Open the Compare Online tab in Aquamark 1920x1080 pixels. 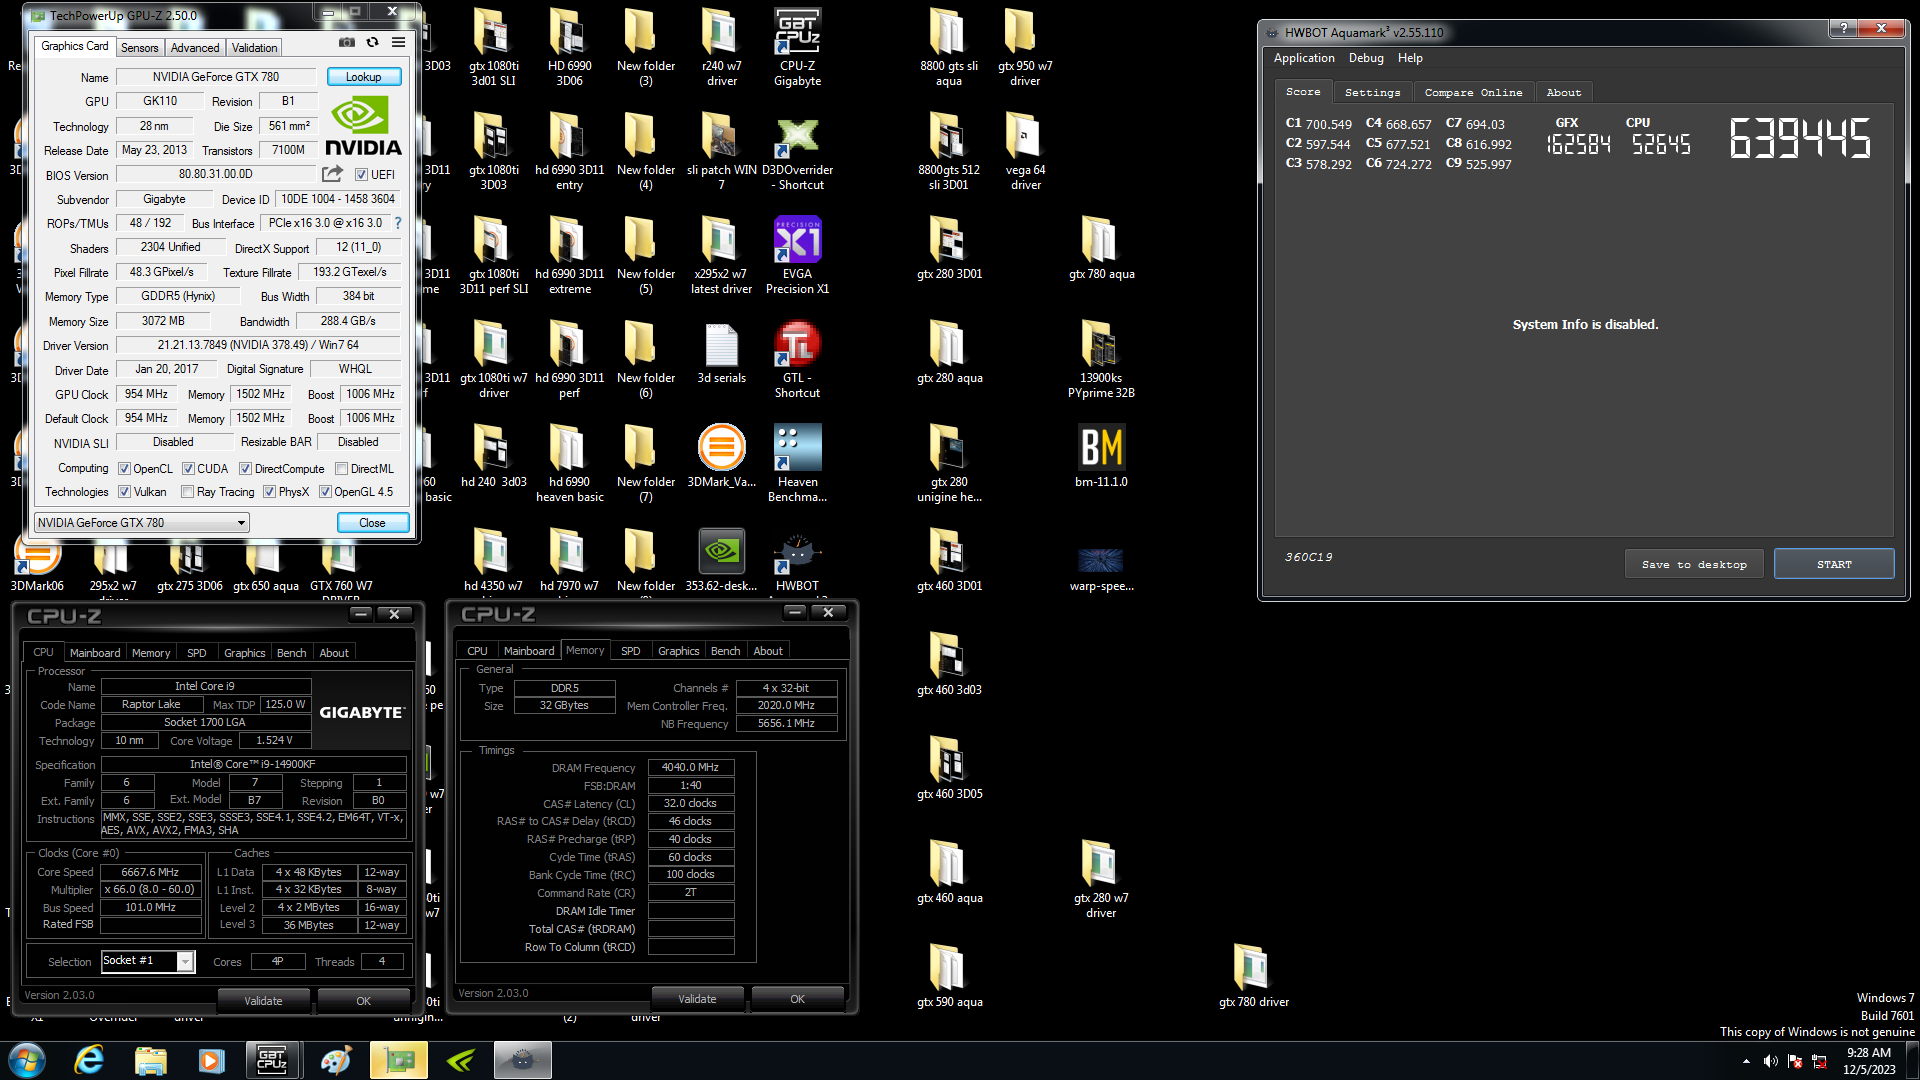coord(1473,92)
